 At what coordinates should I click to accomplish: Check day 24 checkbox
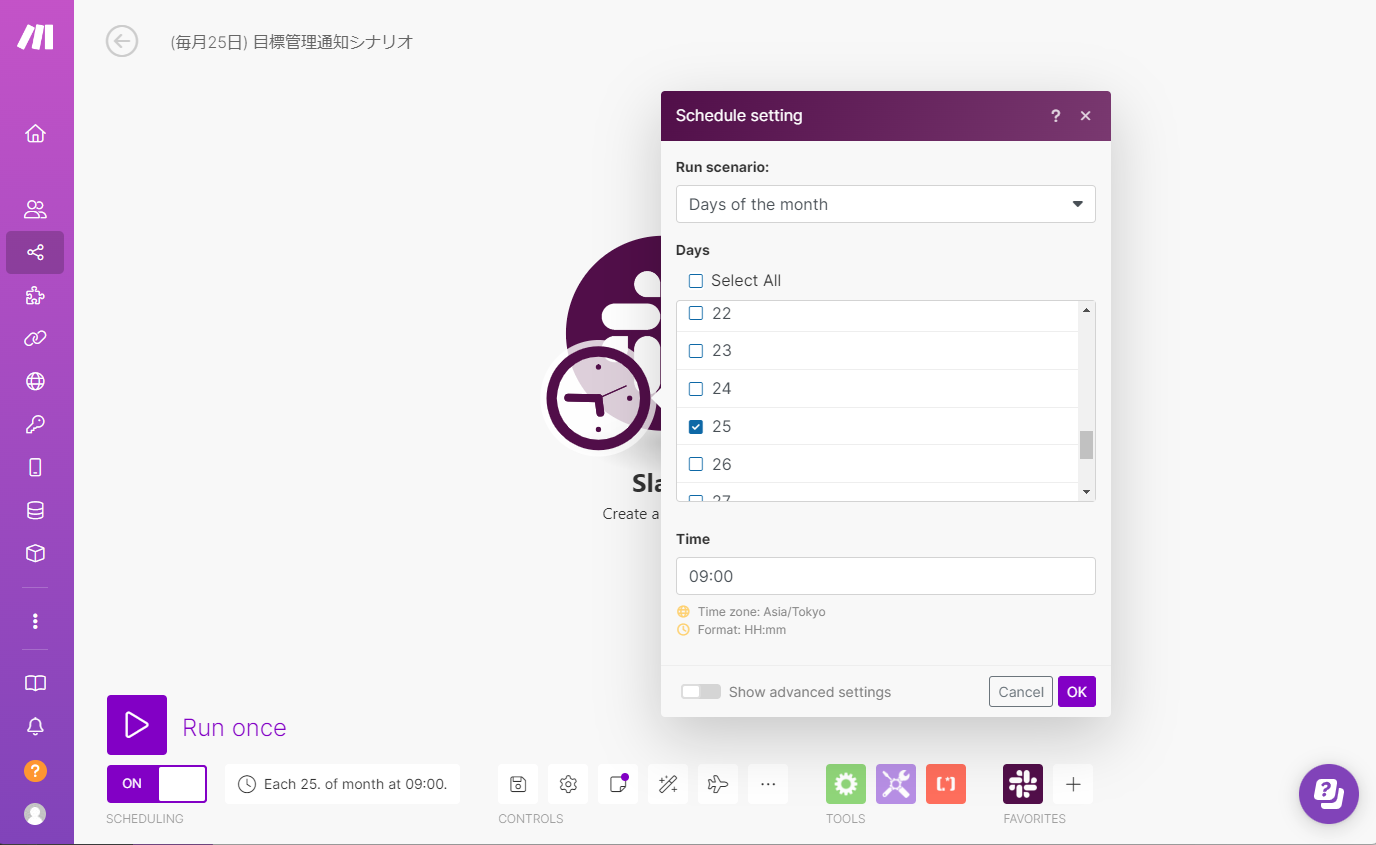click(x=696, y=389)
